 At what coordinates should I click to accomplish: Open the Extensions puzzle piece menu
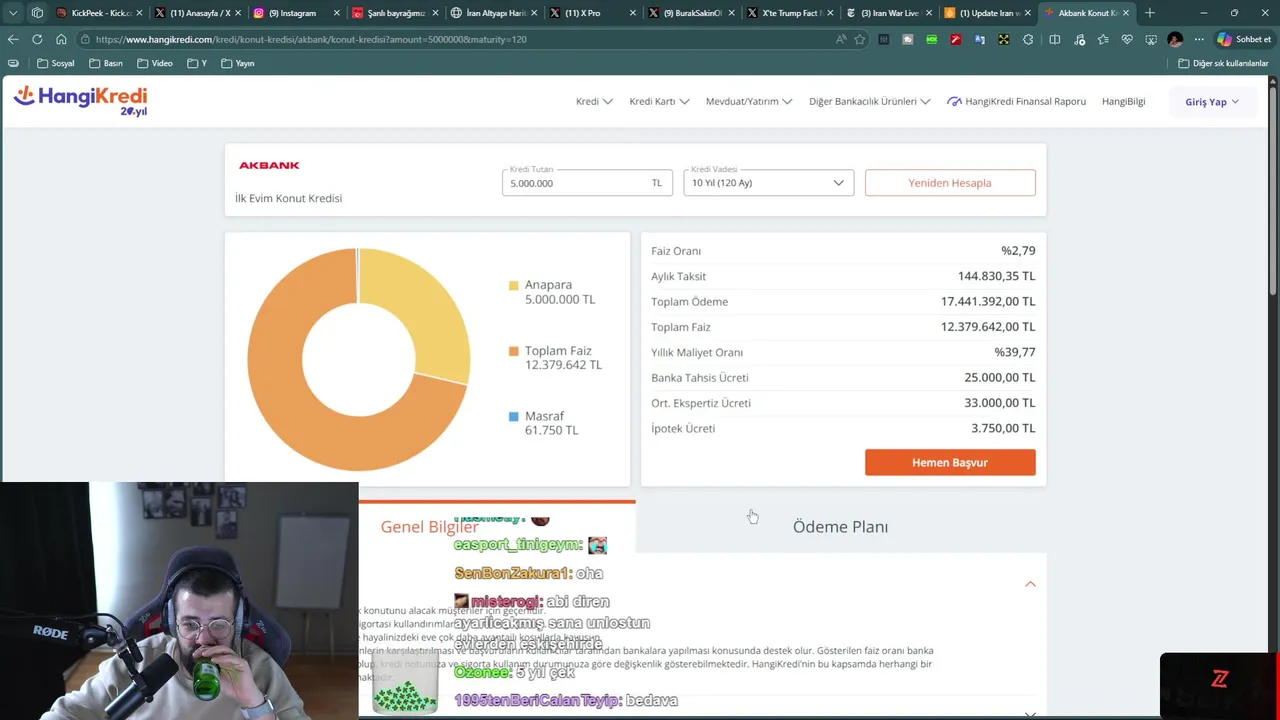pos(1028,39)
